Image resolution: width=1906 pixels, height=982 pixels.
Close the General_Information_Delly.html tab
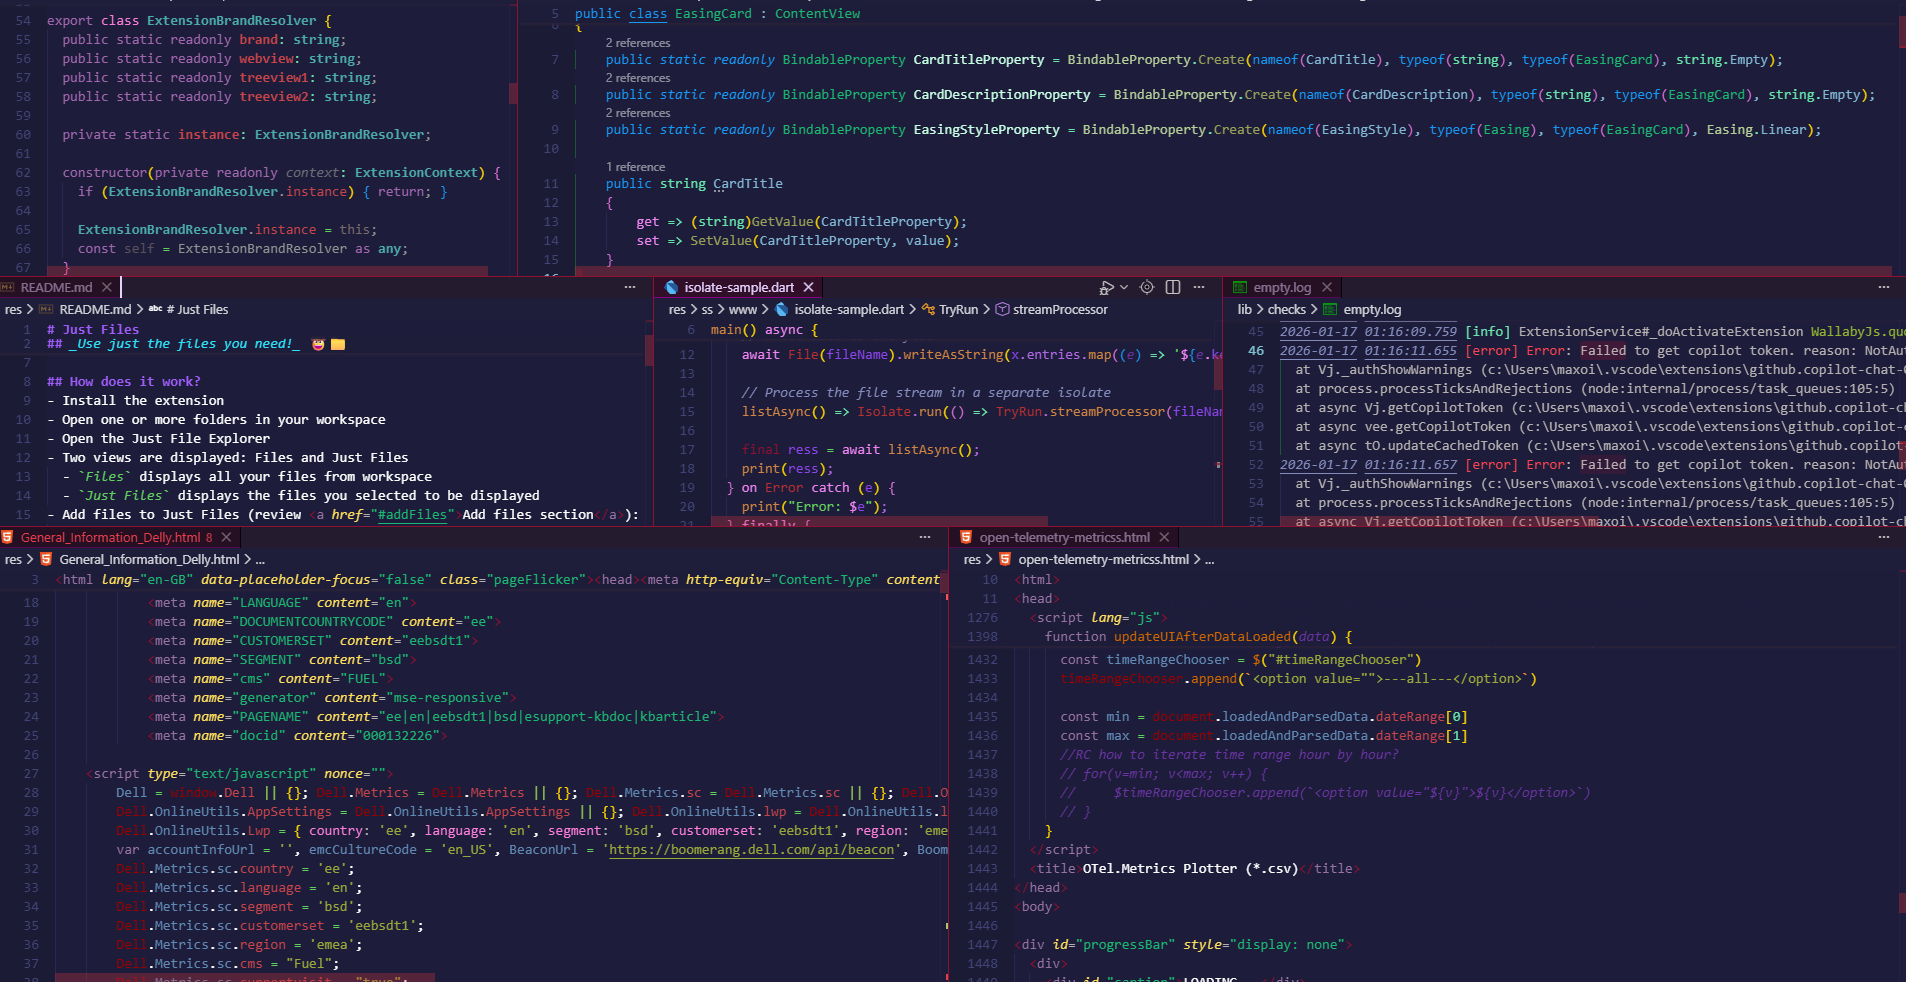[227, 538]
